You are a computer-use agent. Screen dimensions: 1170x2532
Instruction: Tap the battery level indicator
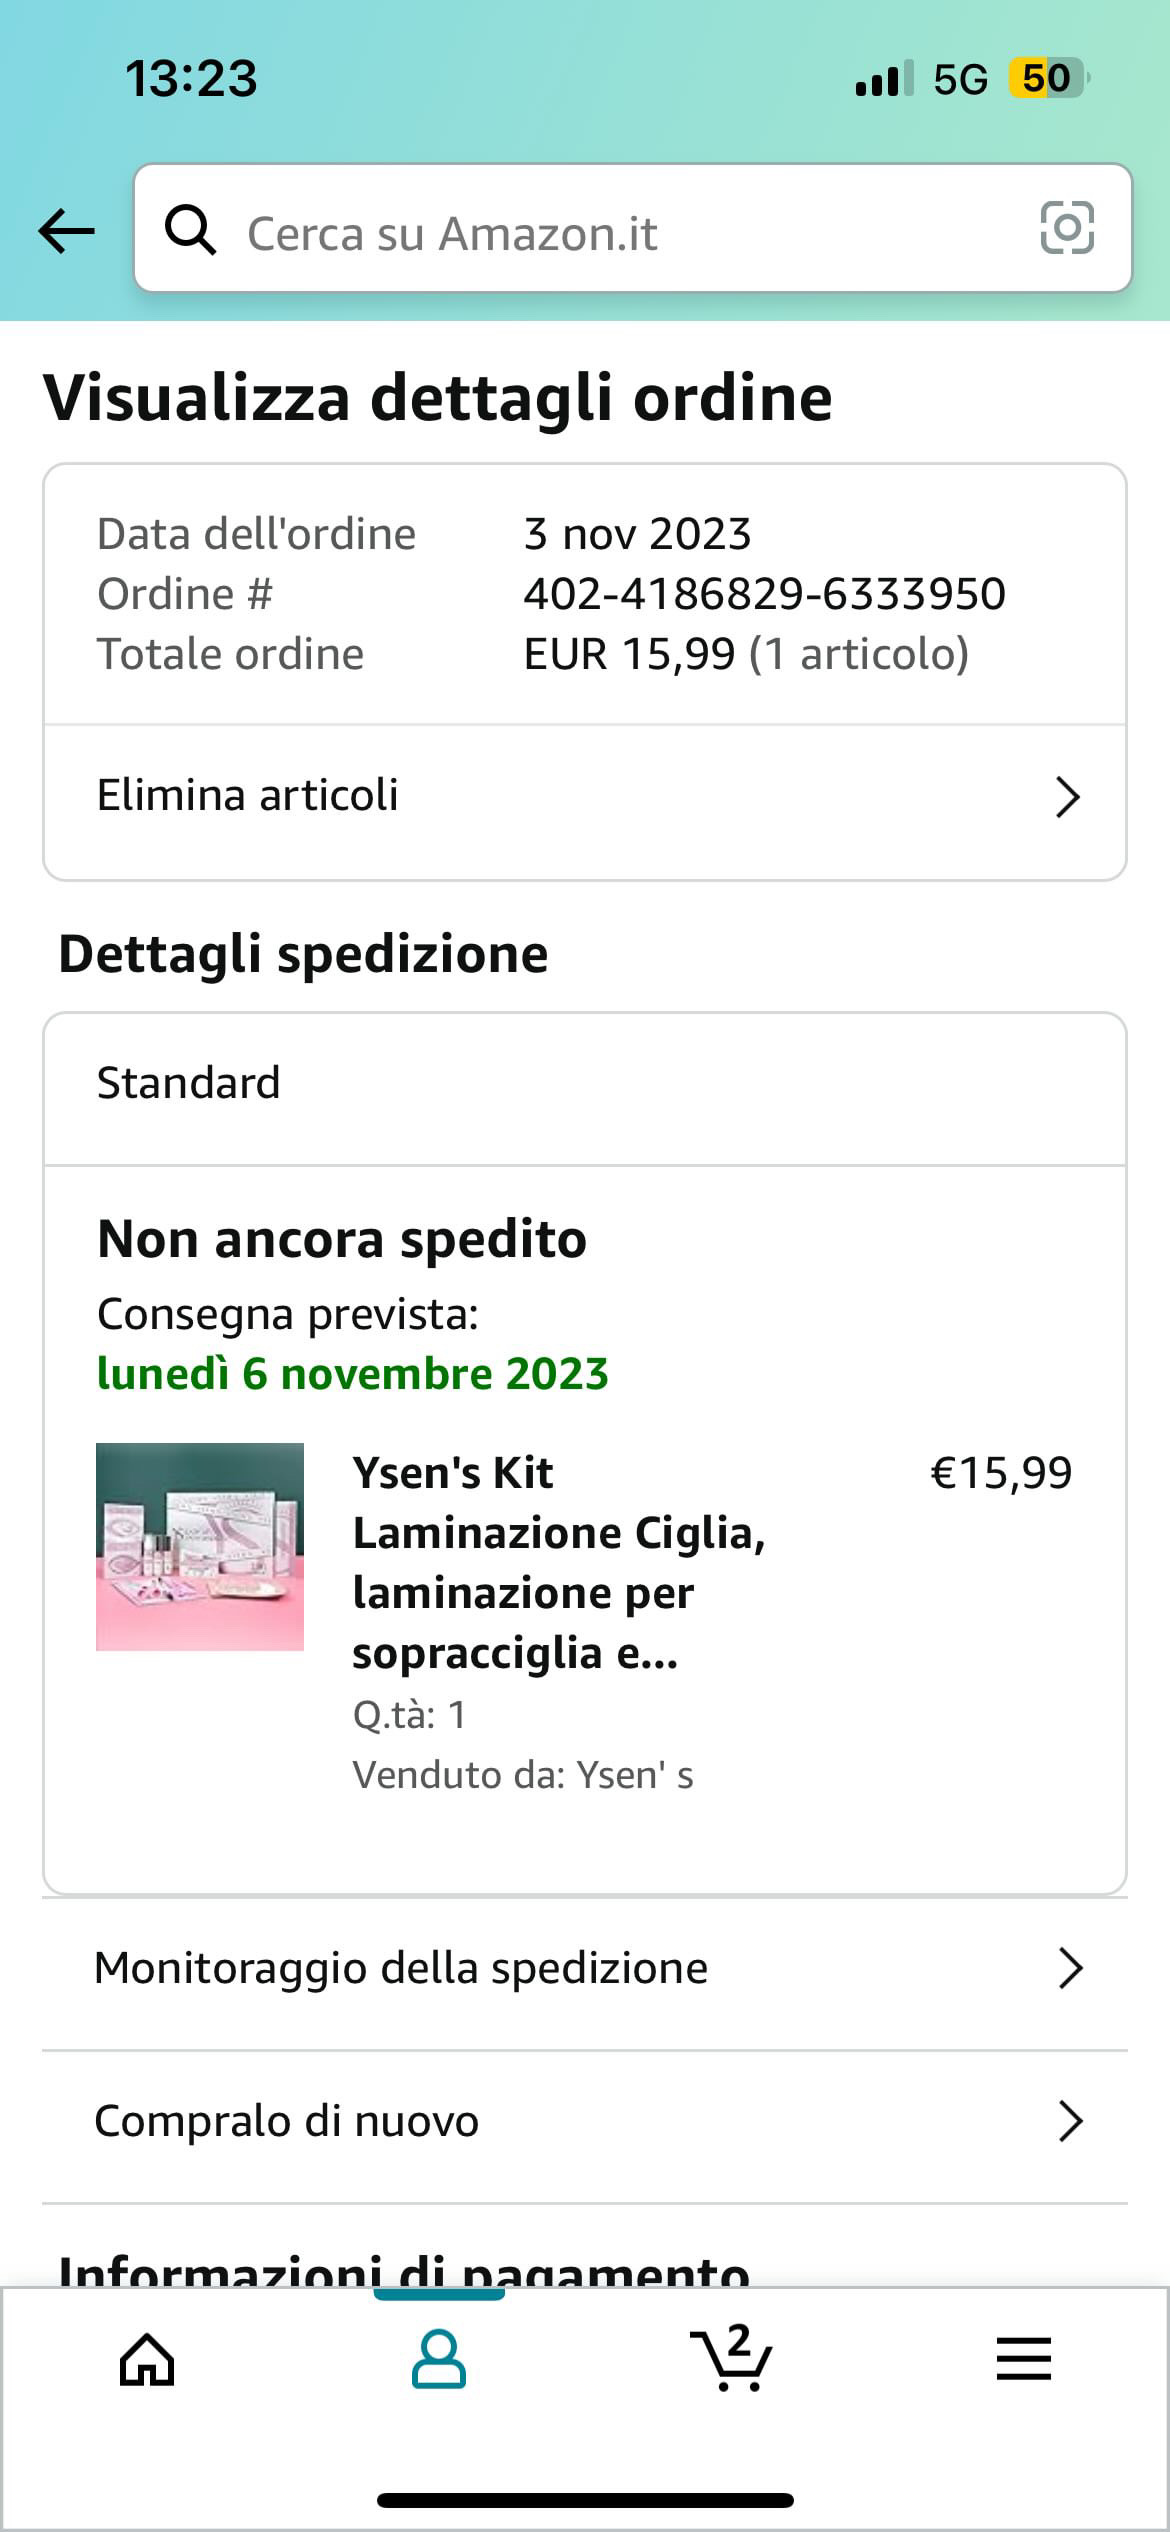pos(1046,78)
